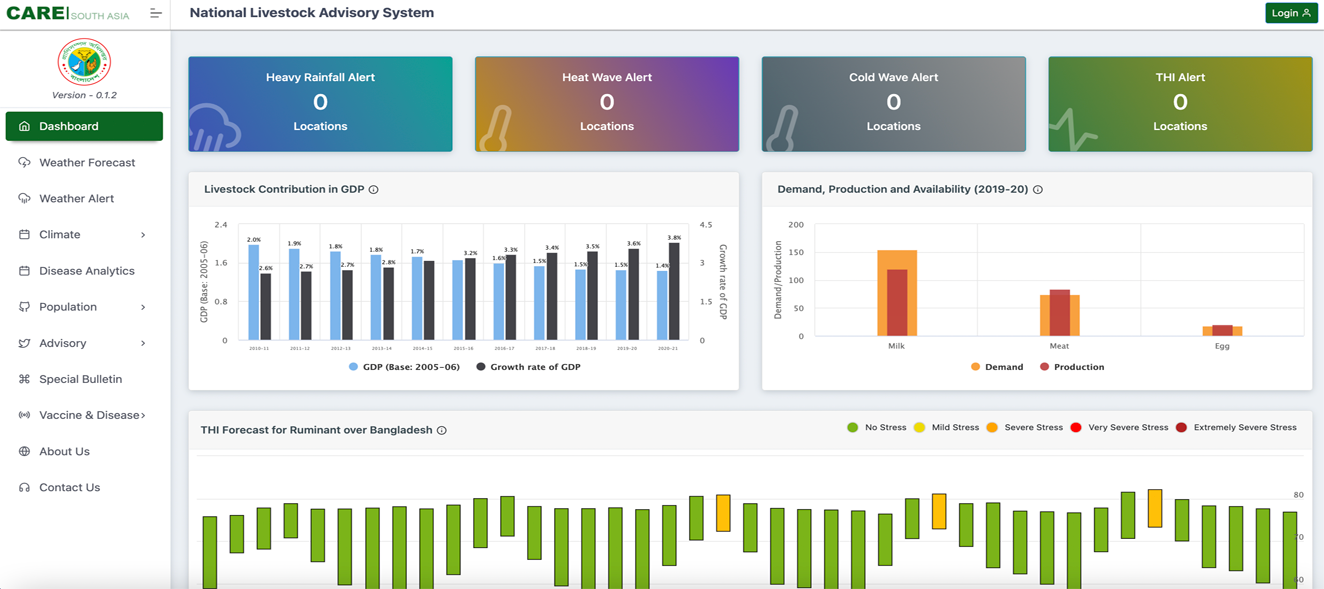Click the Special Bulletin command icon
The height and width of the screenshot is (589, 1324).
click(x=24, y=379)
